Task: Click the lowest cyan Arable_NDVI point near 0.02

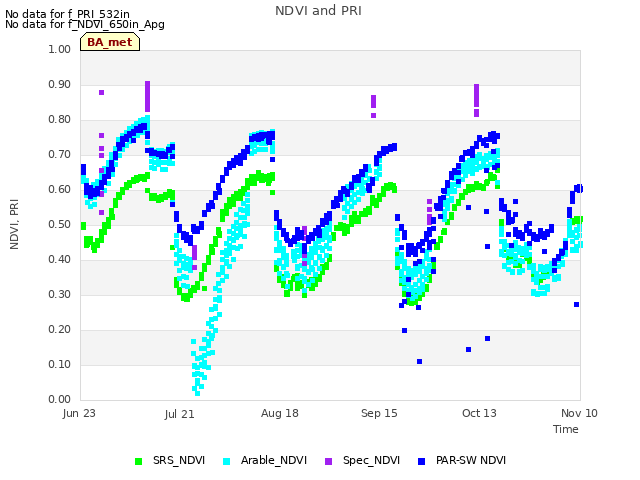Action: pyautogui.click(x=198, y=393)
